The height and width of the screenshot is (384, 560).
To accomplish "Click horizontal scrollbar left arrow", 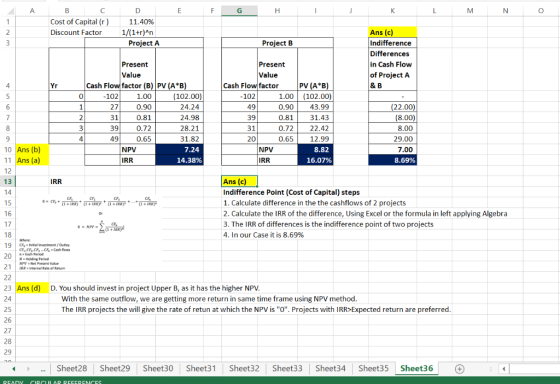I will 504,368.
